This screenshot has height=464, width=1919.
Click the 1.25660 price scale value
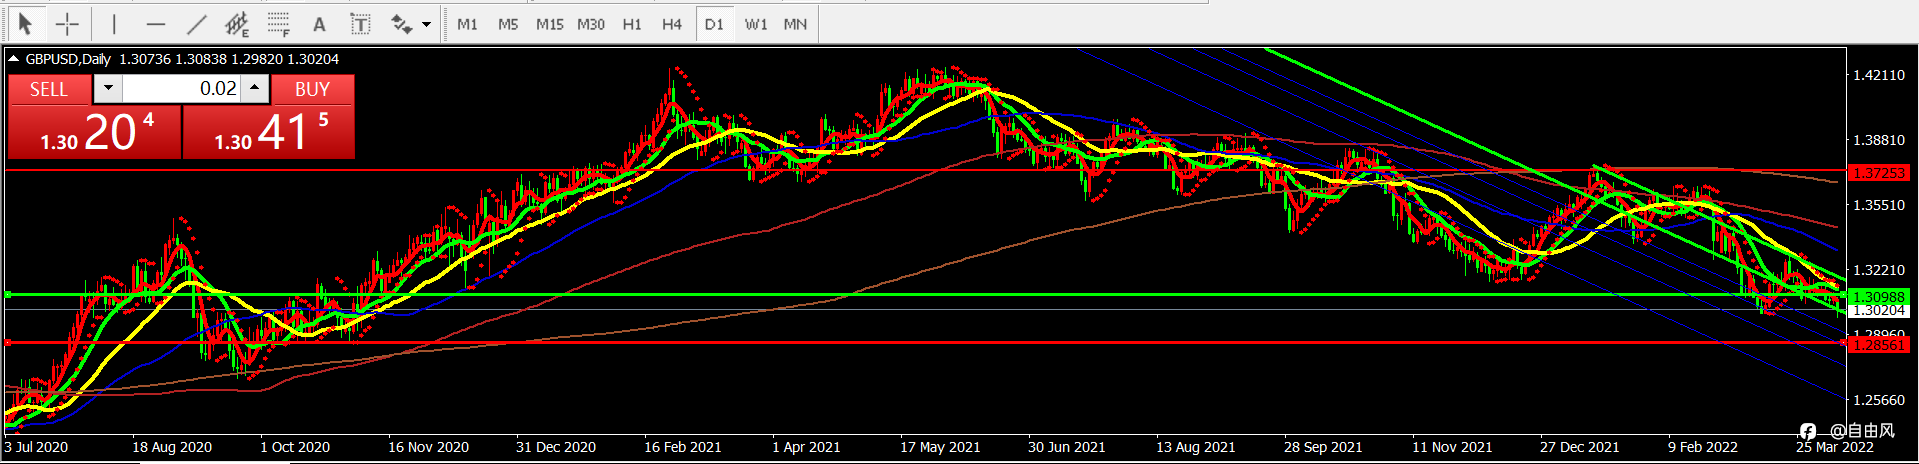click(x=1879, y=400)
